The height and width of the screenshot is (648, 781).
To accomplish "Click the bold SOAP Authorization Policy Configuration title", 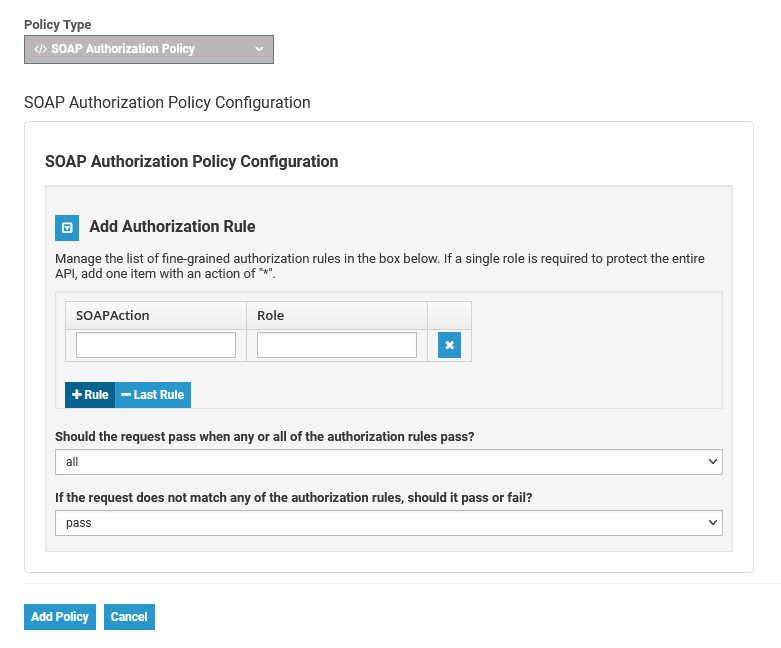I will pyautogui.click(x=192, y=161).
